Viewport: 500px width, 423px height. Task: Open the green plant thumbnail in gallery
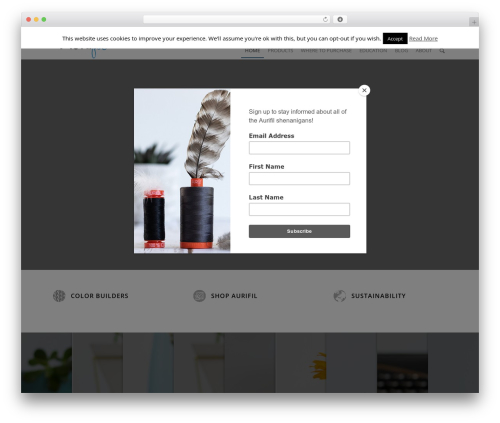[x=46, y=363]
